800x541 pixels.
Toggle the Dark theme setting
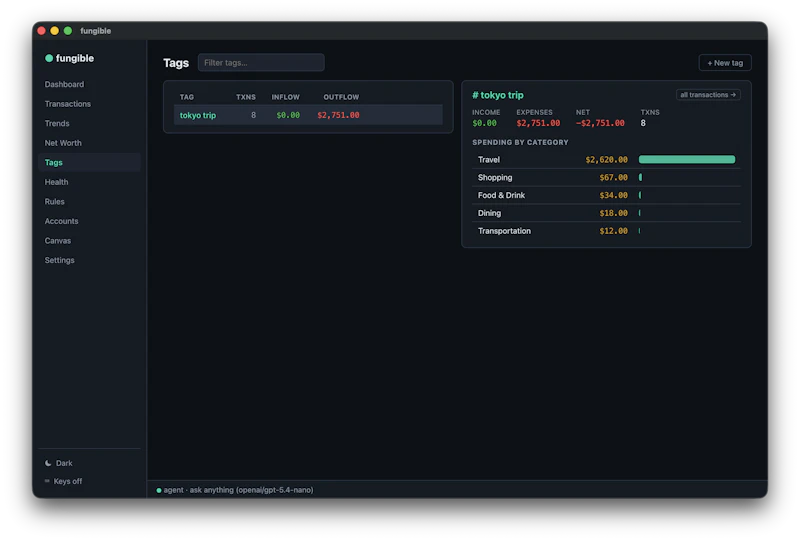[59, 463]
